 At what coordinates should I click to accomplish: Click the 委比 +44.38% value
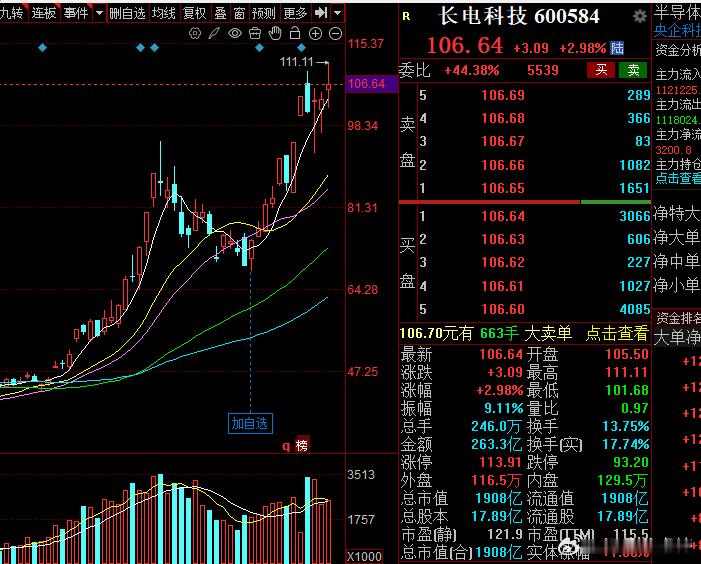pyautogui.click(x=472, y=70)
